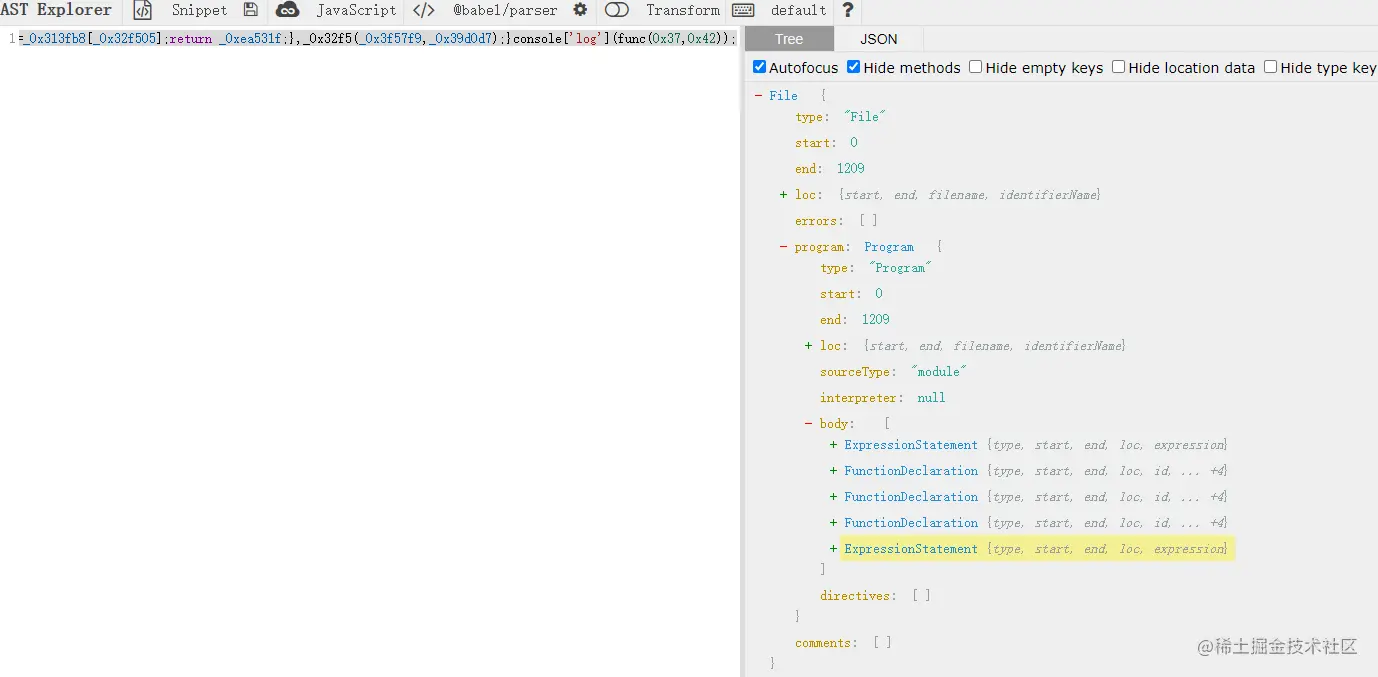
Task: Collapse the File root node
Action: coord(759,96)
